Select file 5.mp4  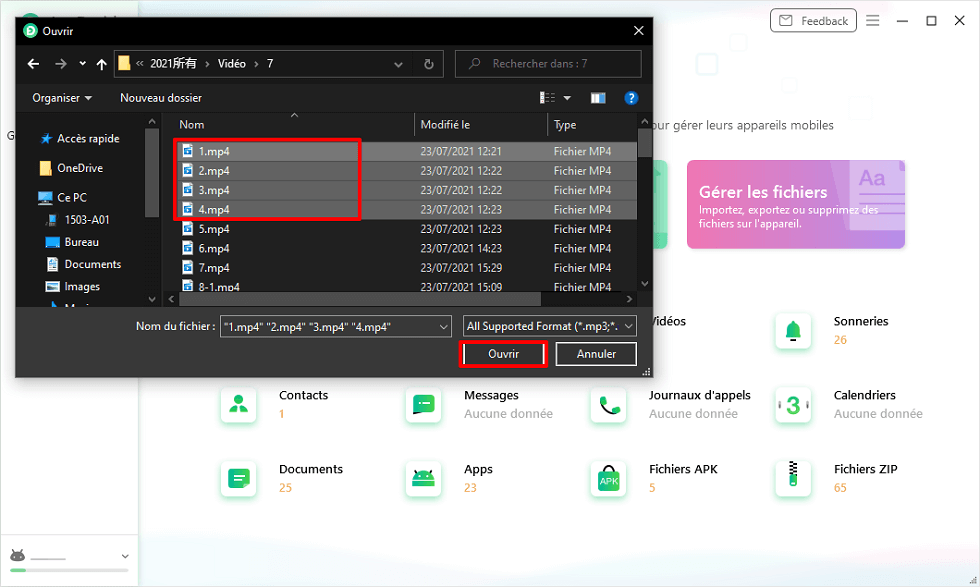[x=214, y=229]
